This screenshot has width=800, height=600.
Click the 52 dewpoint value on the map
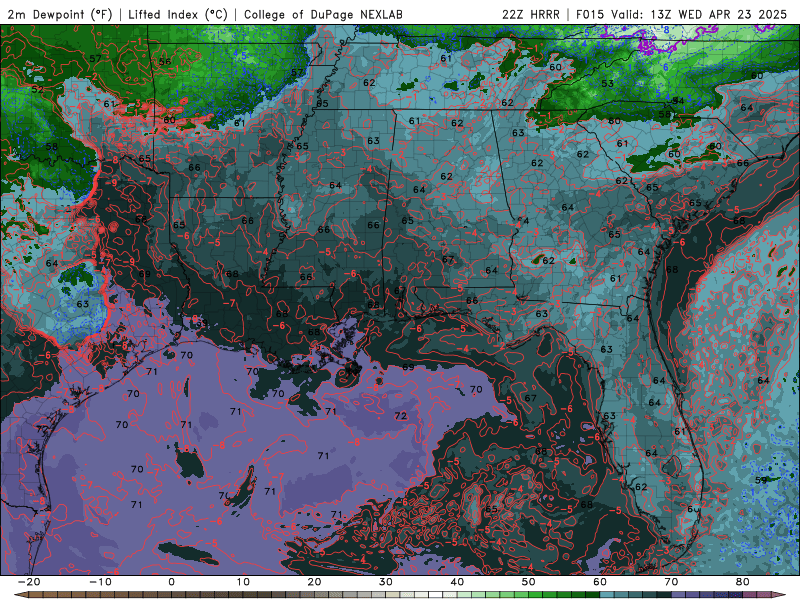point(38,89)
